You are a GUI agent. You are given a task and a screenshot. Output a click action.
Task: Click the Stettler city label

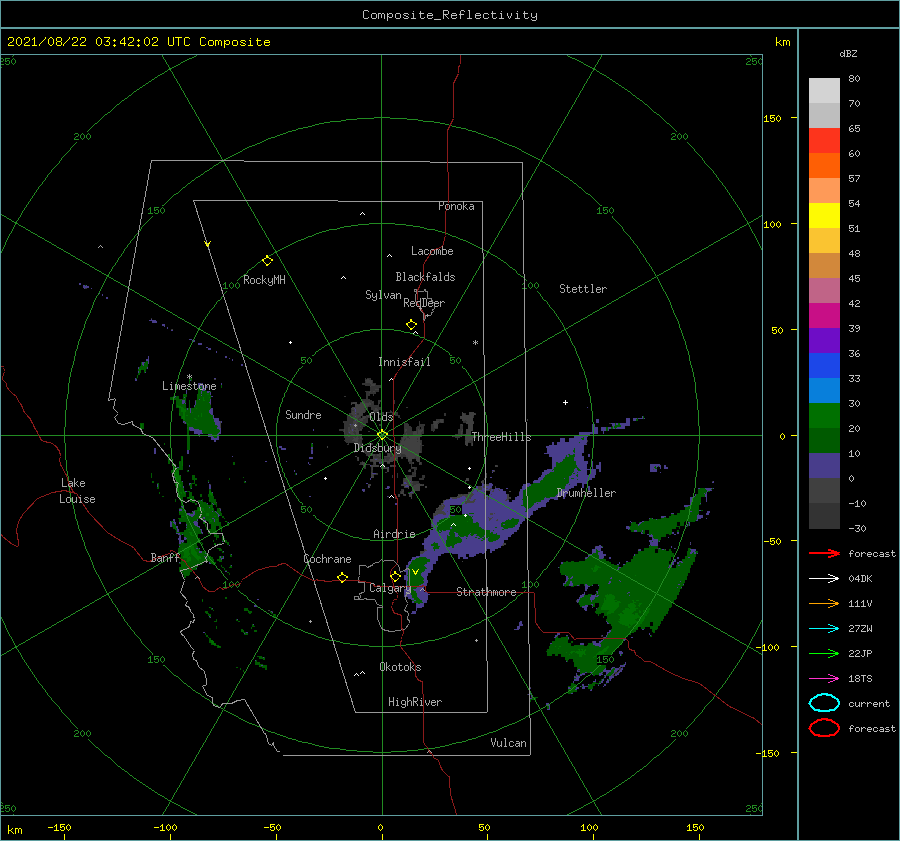[x=583, y=289]
